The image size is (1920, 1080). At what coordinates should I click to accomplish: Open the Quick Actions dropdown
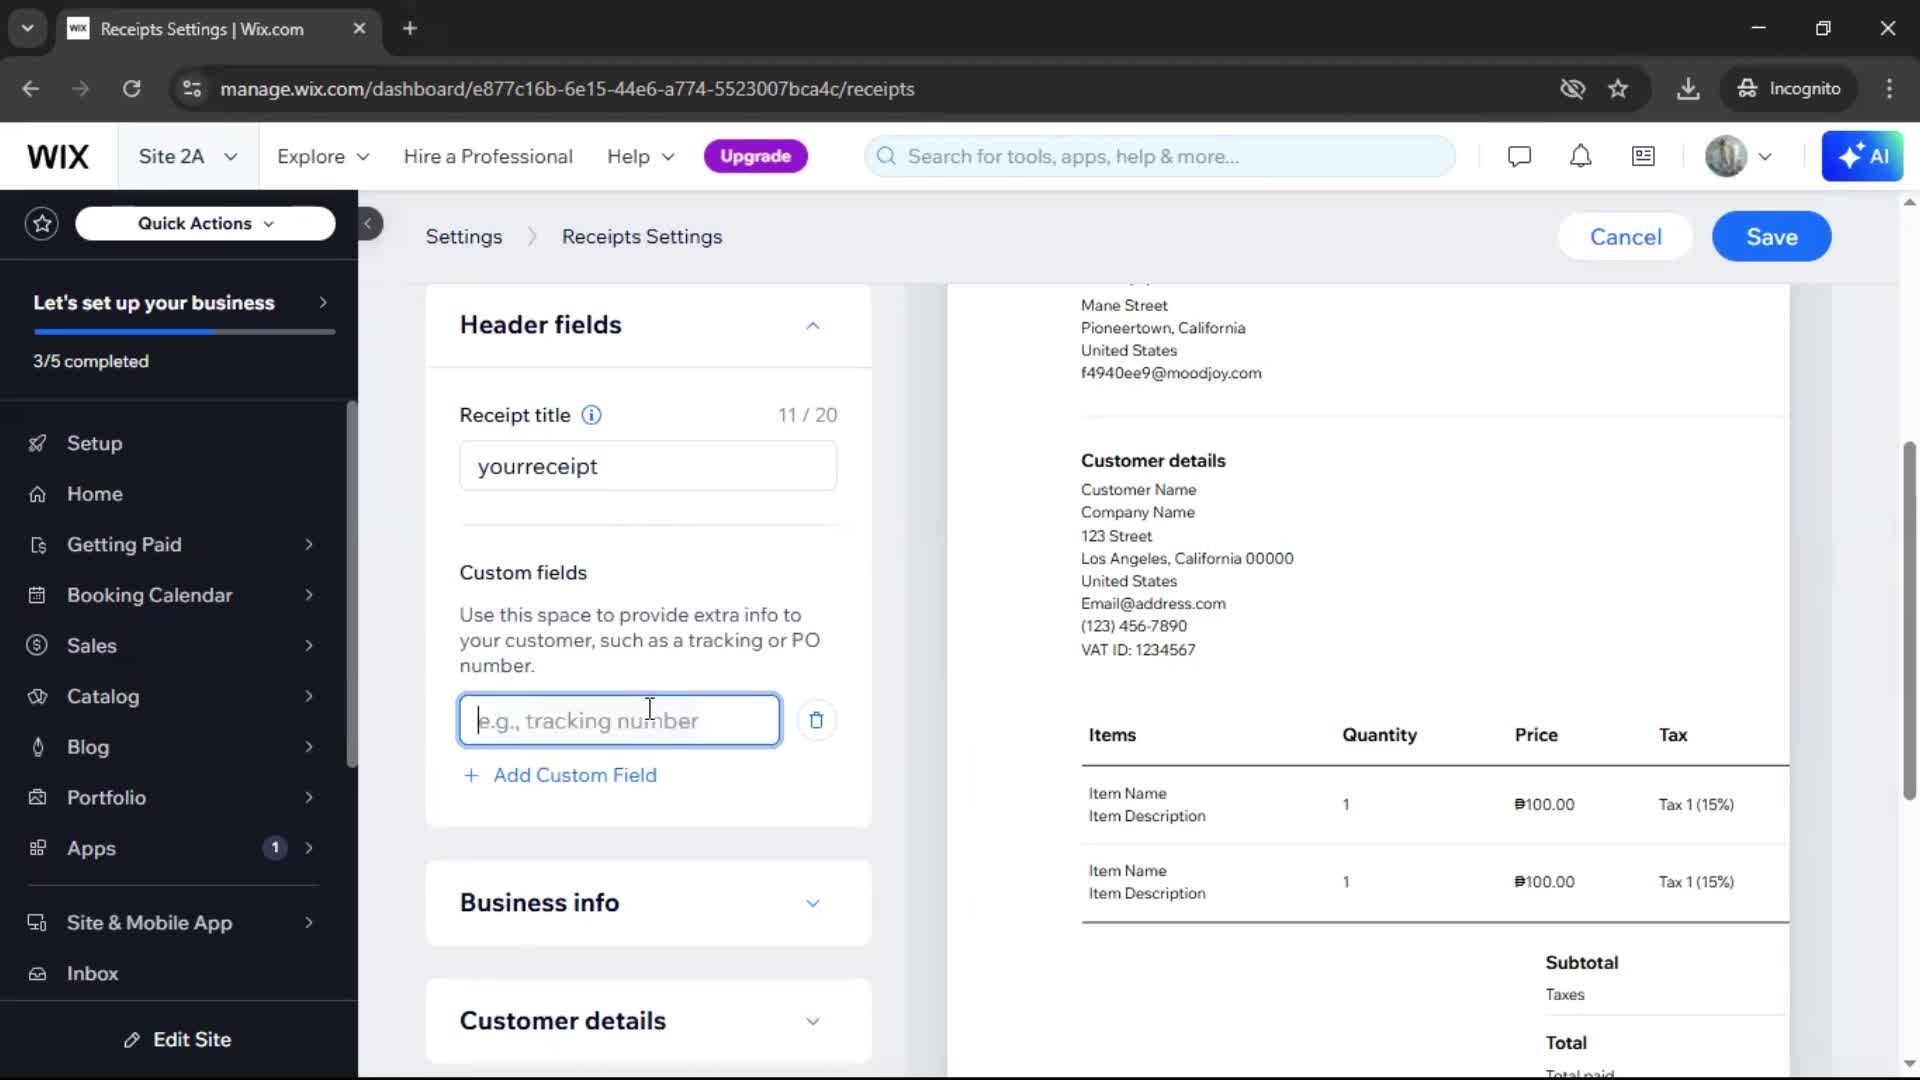click(205, 223)
